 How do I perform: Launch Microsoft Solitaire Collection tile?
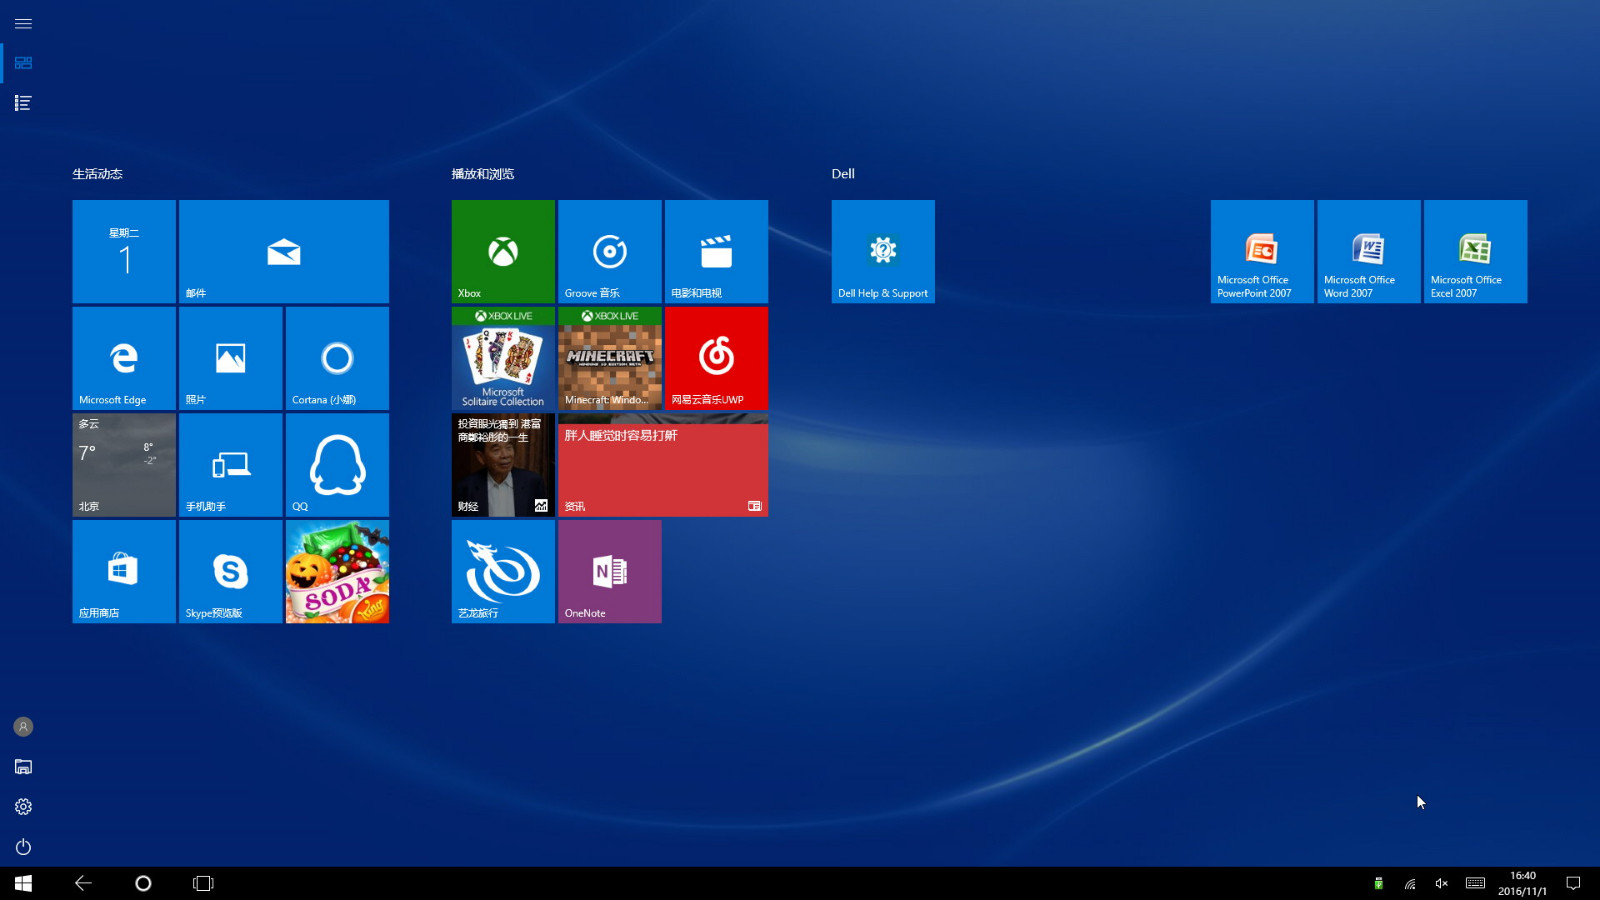coord(503,358)
